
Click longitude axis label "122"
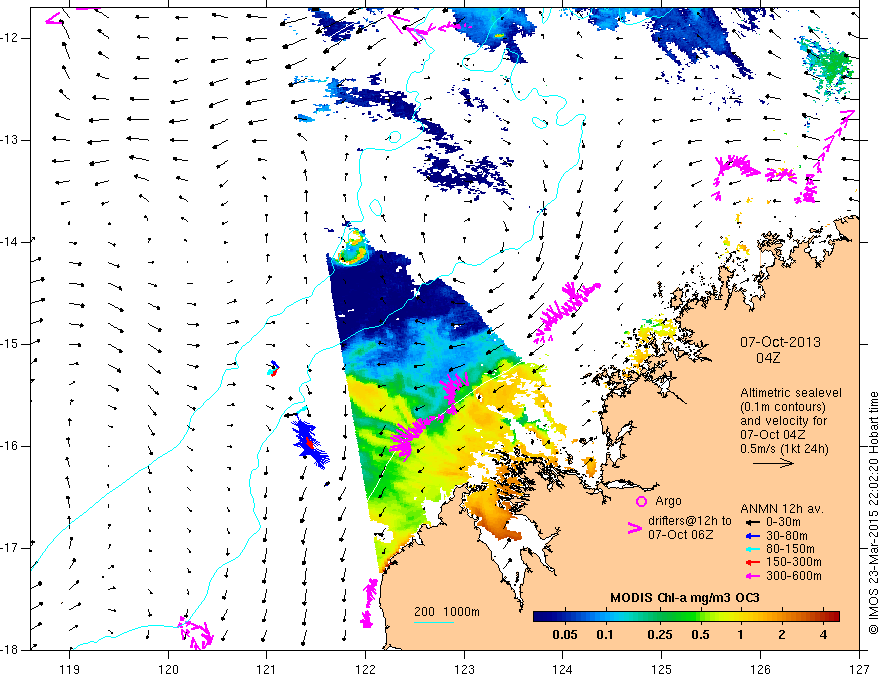(365, 669)
